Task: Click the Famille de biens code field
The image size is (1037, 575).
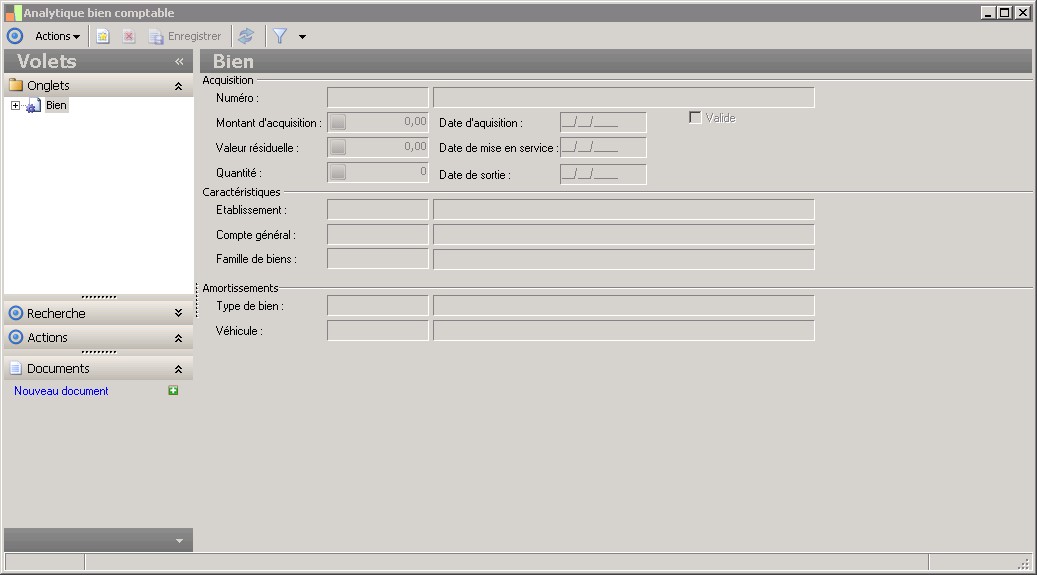Action: click(378, 259)
